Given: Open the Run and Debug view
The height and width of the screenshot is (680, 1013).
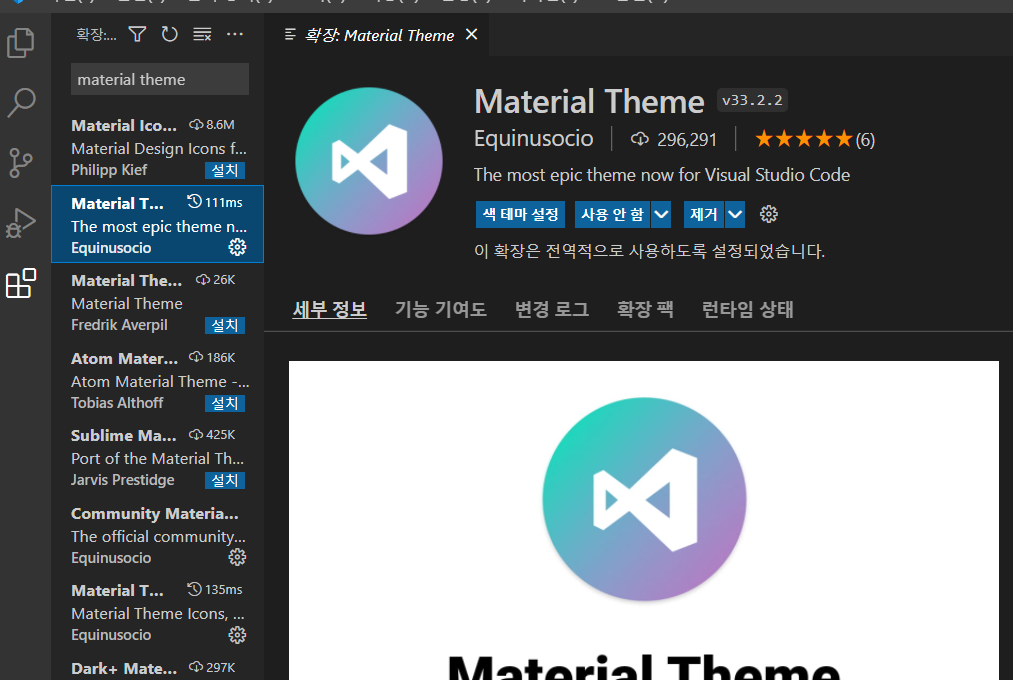Looking at the screenshot, I should 21,223.
